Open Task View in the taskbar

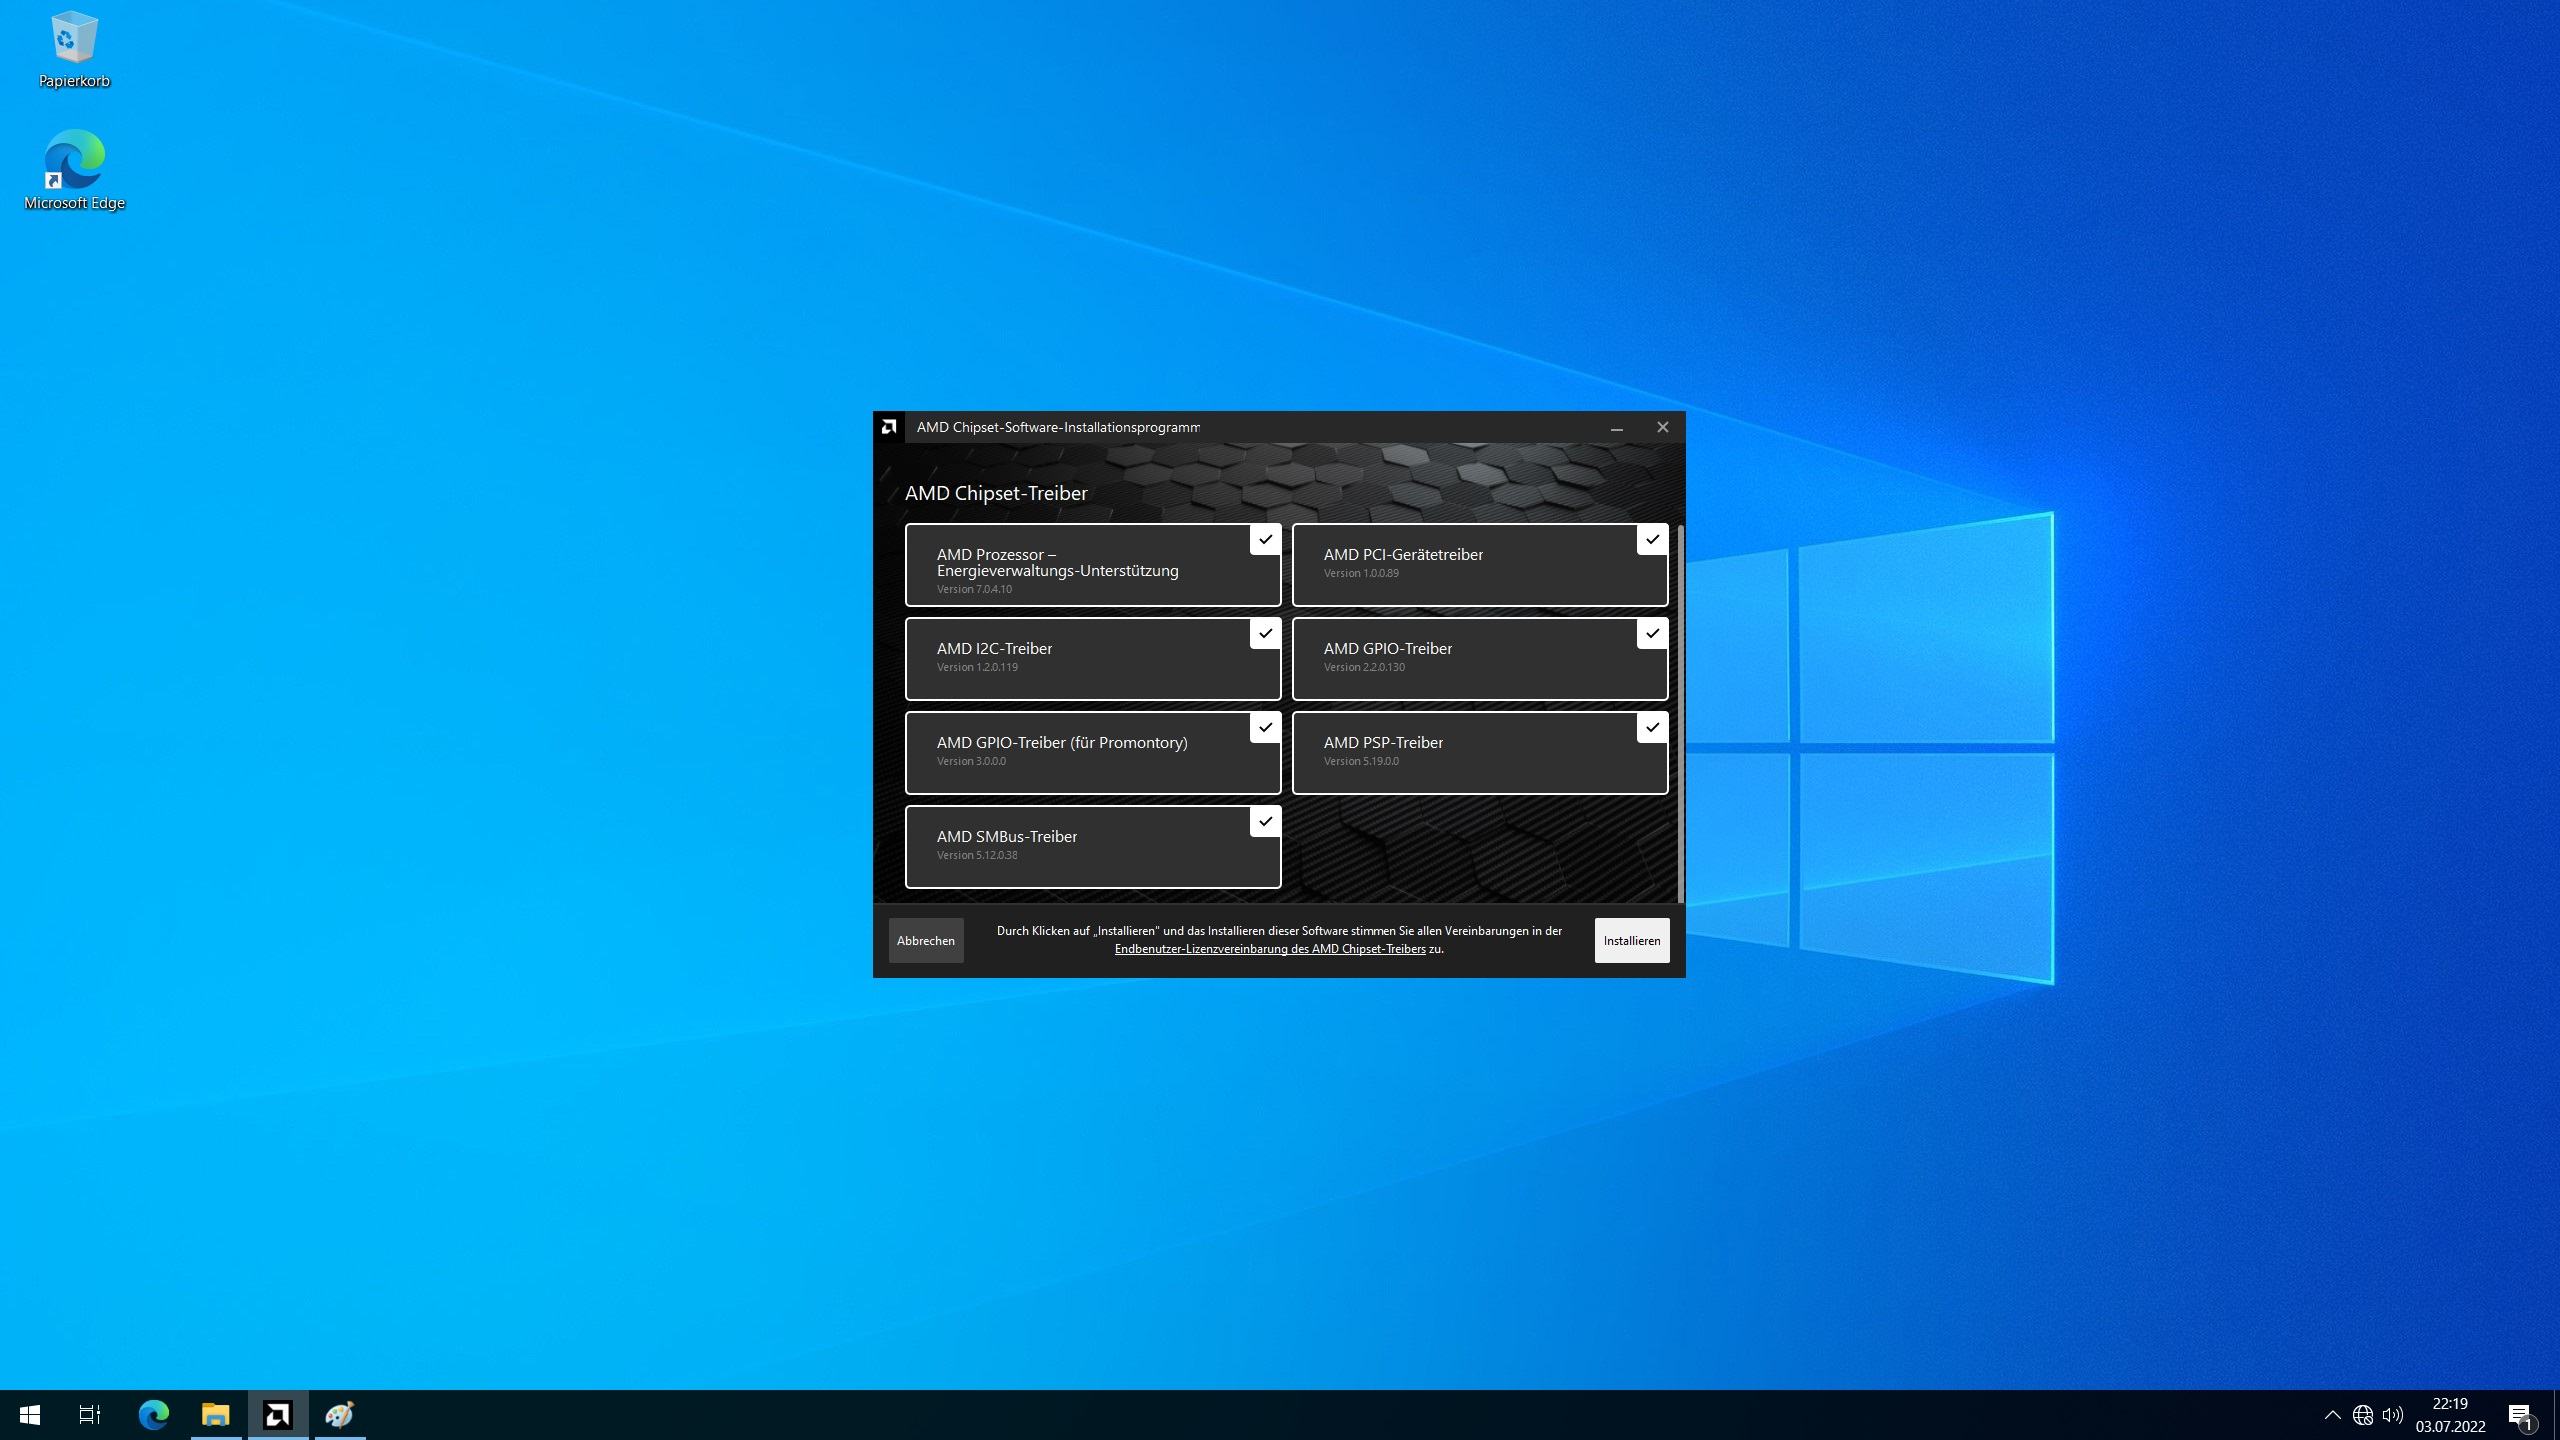coord(90,1414)
